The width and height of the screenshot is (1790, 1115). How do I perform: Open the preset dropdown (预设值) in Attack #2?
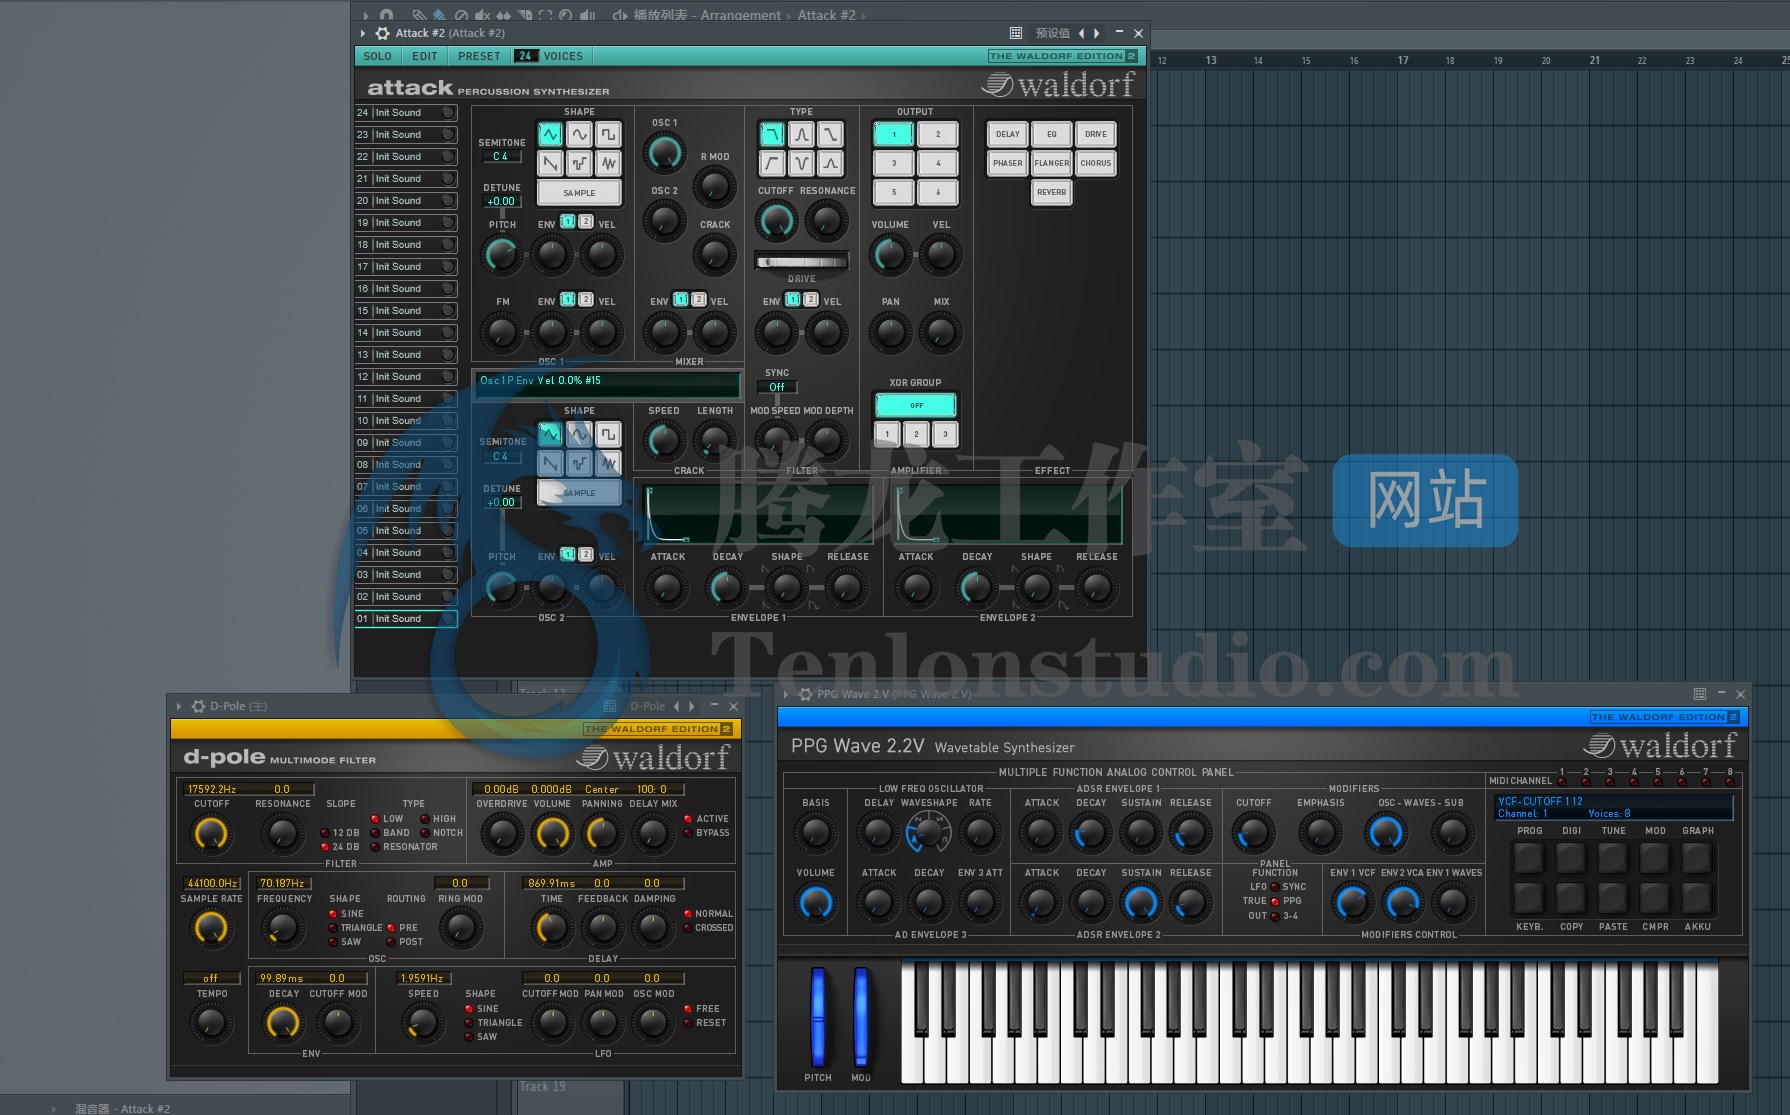(1052, 33)
